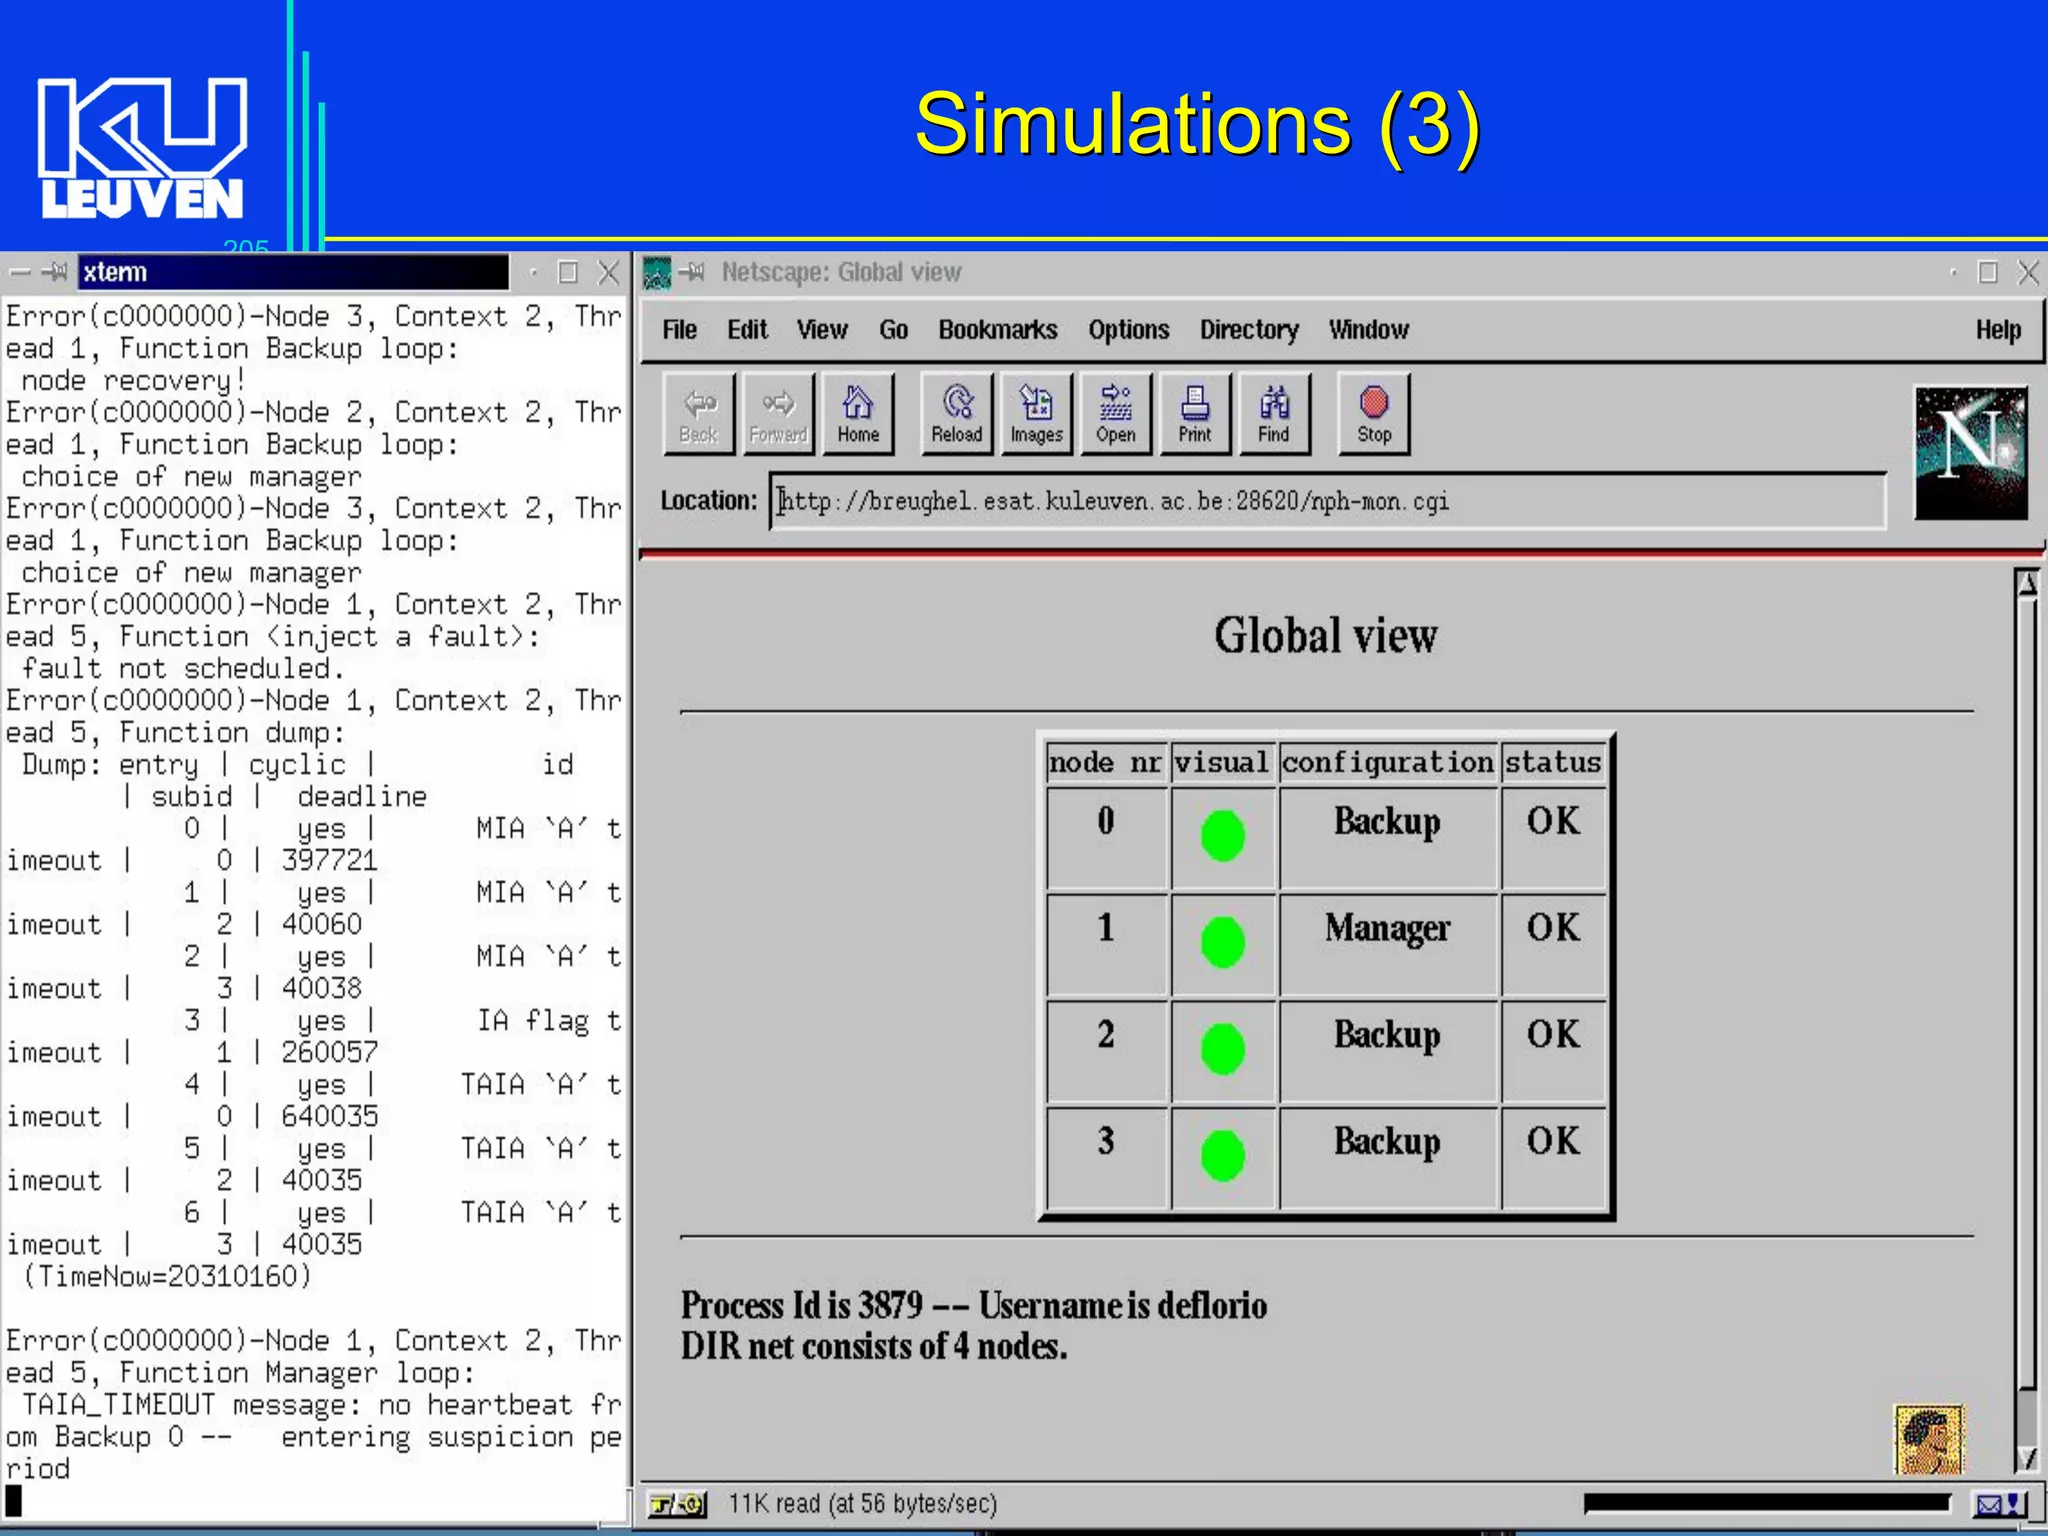Click the Back button in the Netscape toolbar
The height and width of the screenshot is (1536, 2048).
click(x=698, y=414)
